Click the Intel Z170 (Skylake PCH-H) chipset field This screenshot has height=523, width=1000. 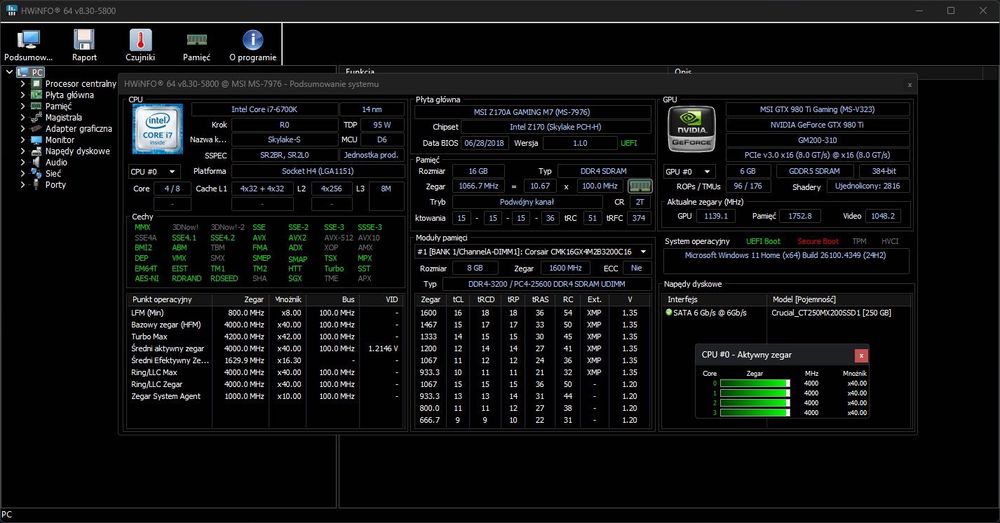tap(555, 127)
